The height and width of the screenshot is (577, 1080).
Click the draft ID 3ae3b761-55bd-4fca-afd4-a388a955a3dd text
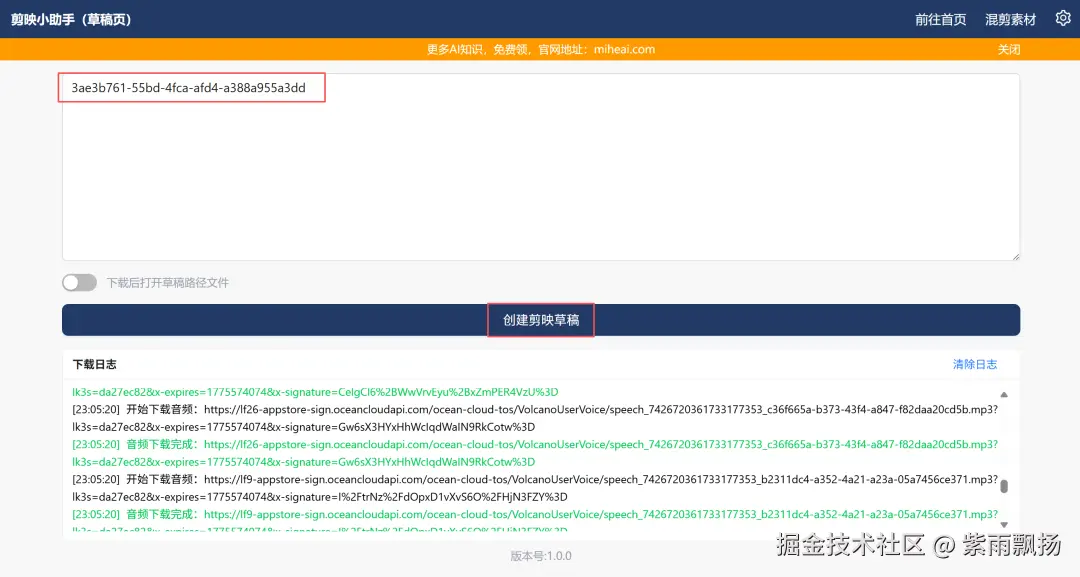tap(188, 88)
